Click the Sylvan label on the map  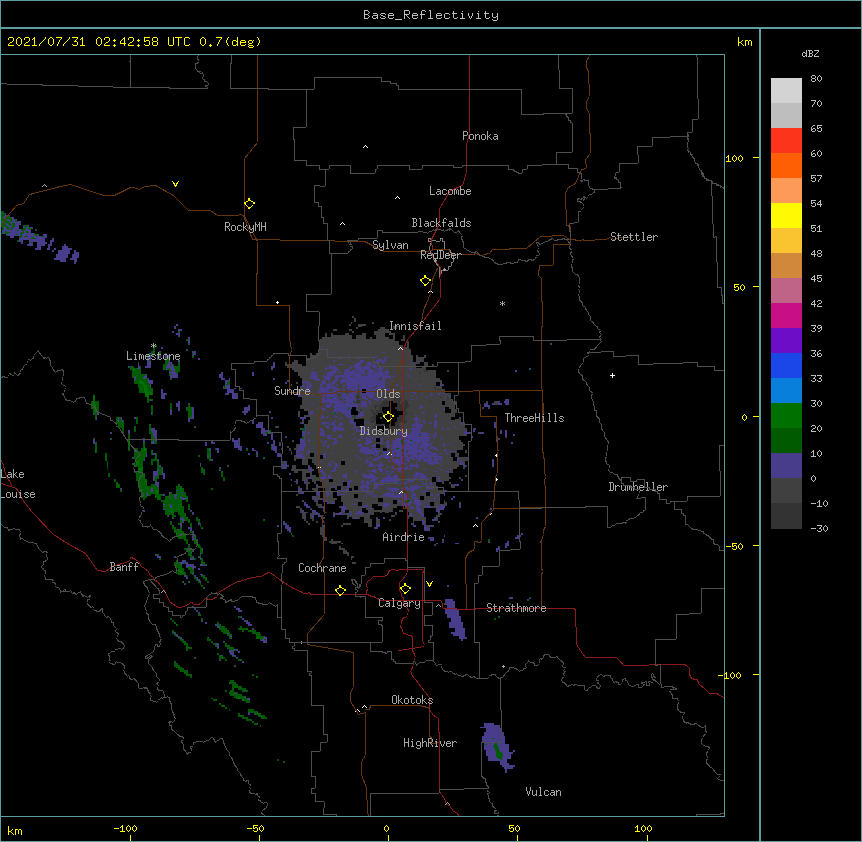coord(390,245)
